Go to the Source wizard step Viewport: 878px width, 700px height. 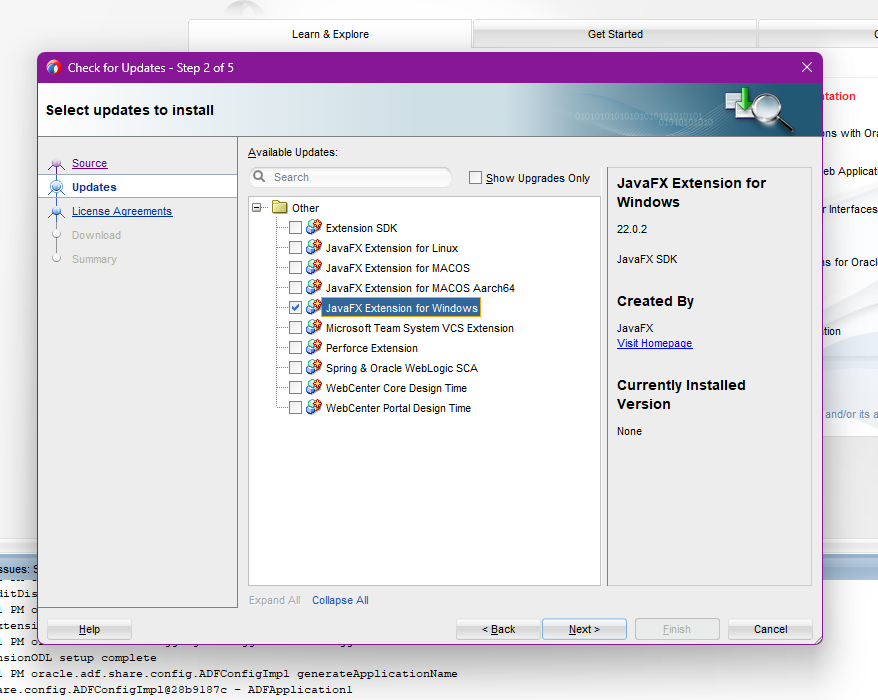(89, 163)
